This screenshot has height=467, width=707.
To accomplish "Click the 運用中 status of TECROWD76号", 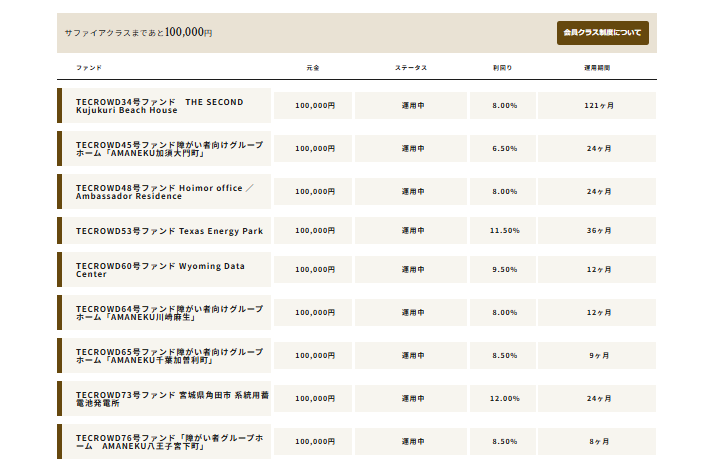I will point(411,441).
